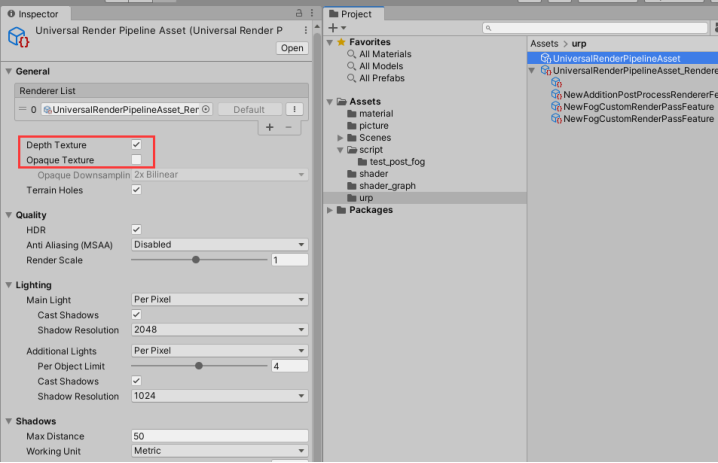The image size is (718, 463).
Task: Click the Inspector lock icon
Action: 299,13
